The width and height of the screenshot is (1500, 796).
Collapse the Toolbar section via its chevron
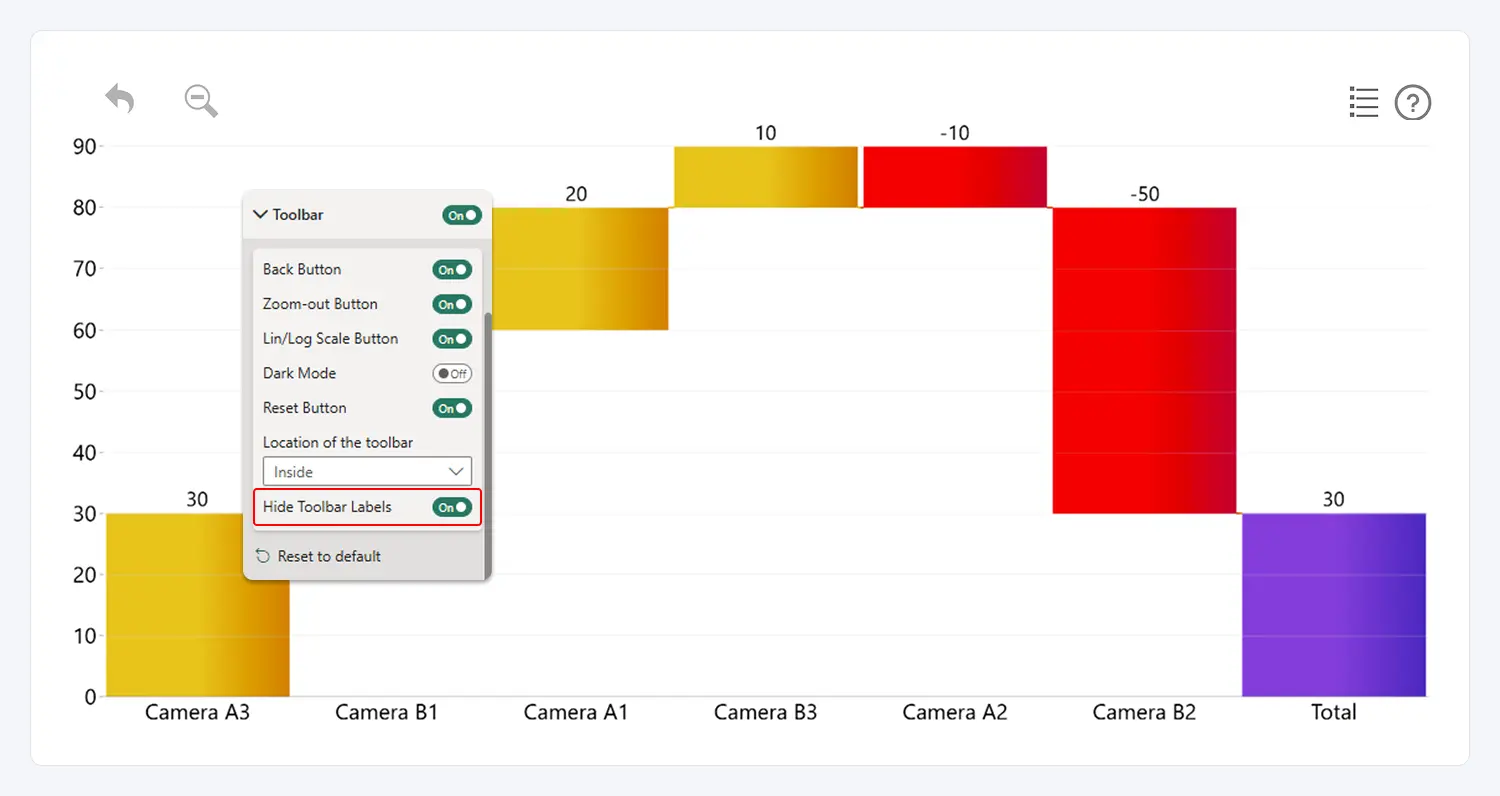259,214
